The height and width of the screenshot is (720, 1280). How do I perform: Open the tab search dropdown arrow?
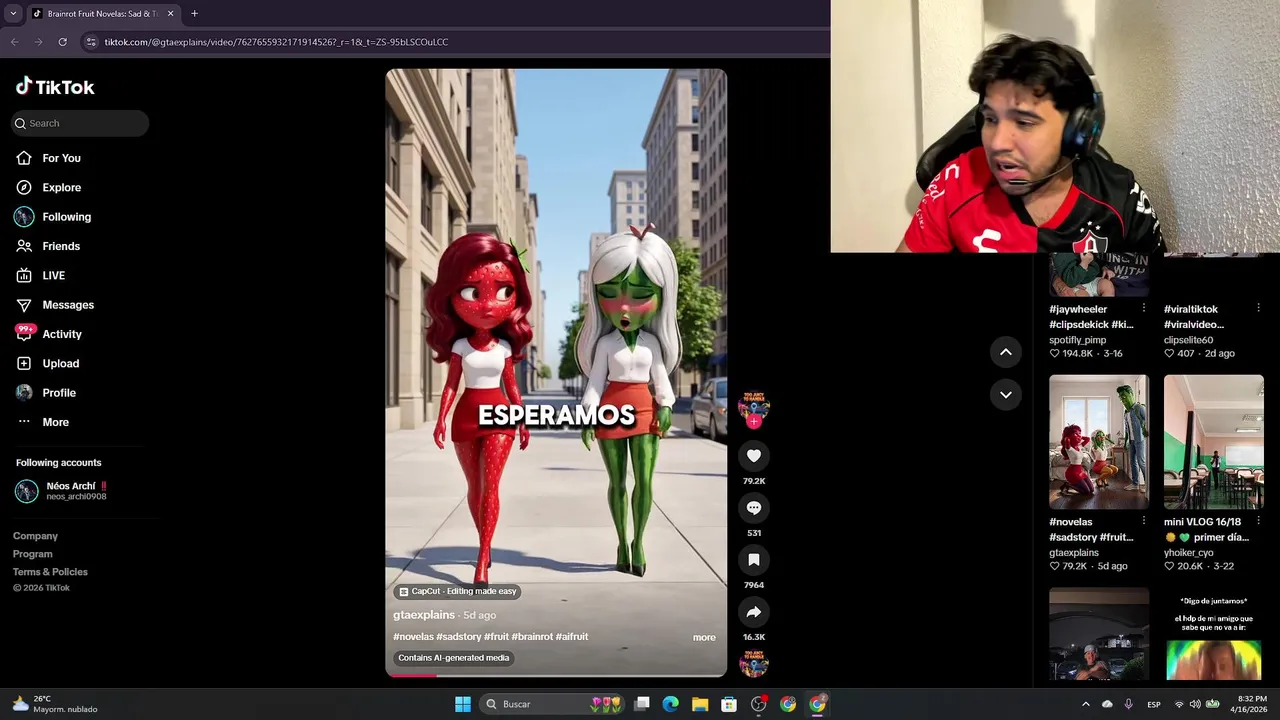[x=13, y=13]
